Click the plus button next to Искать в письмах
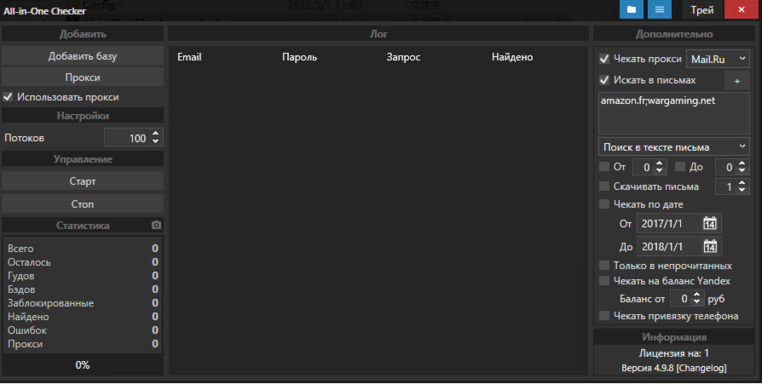 (737, 81)
